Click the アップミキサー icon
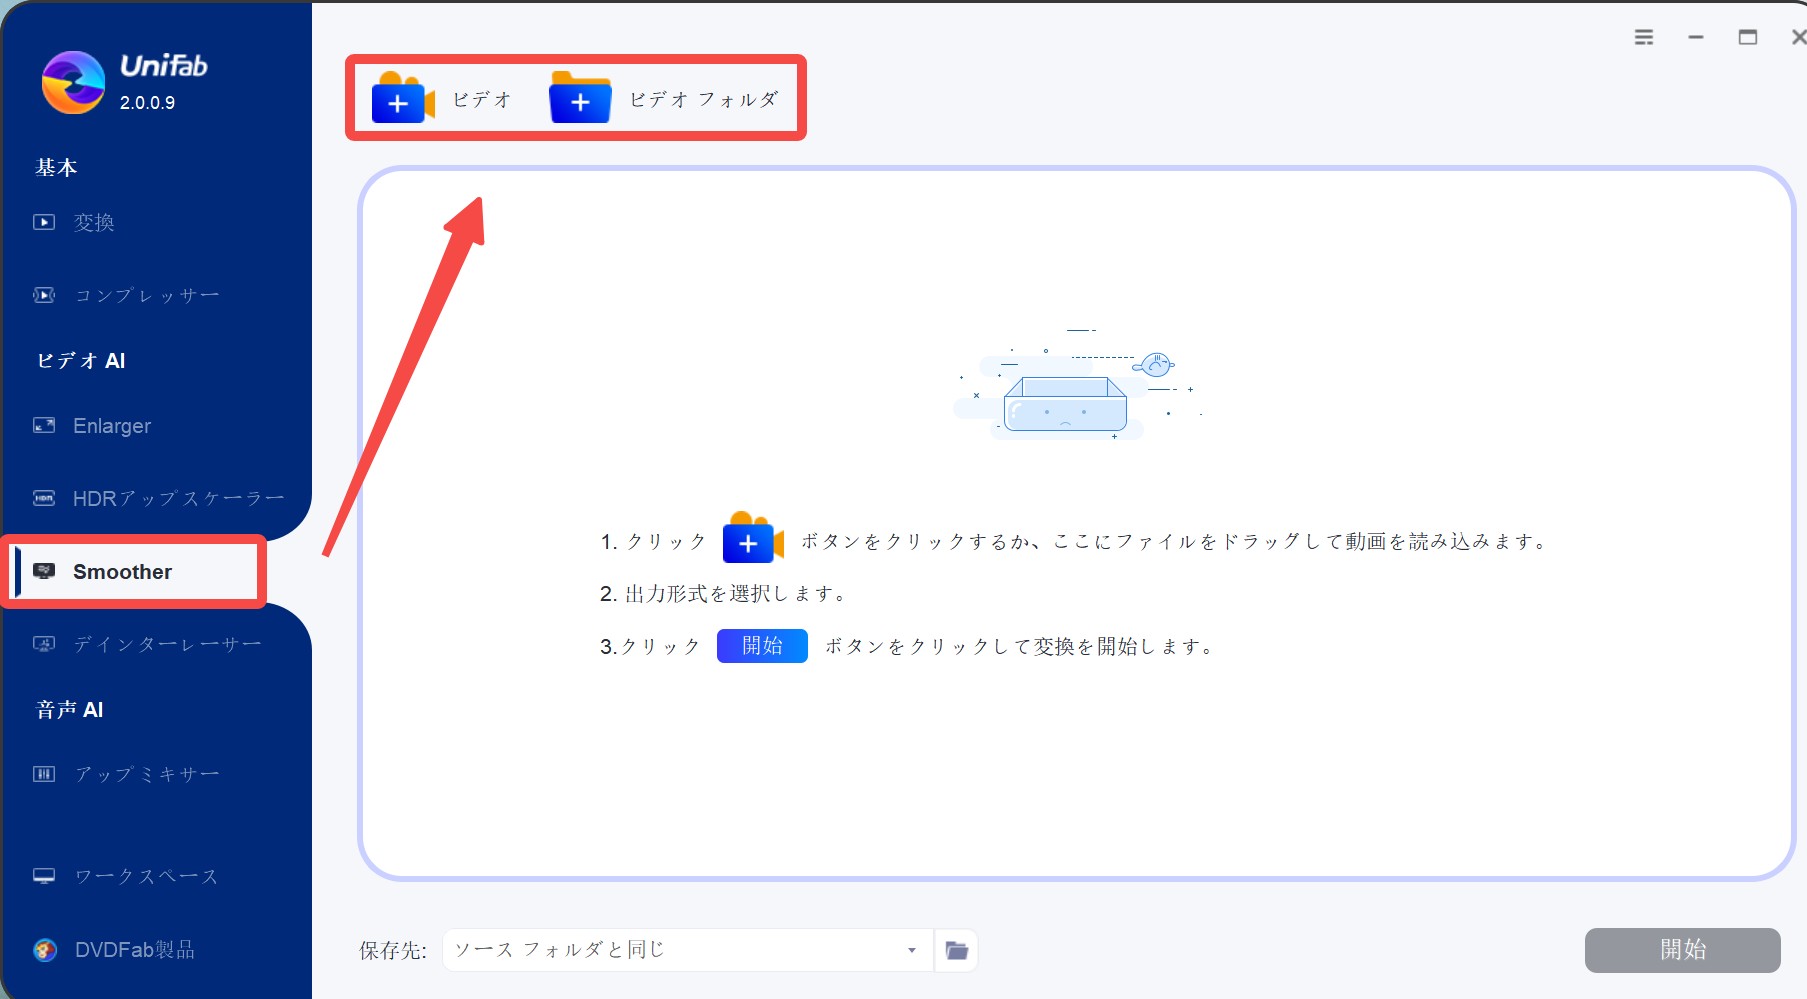1807x999 pixels. coord(44,774)
